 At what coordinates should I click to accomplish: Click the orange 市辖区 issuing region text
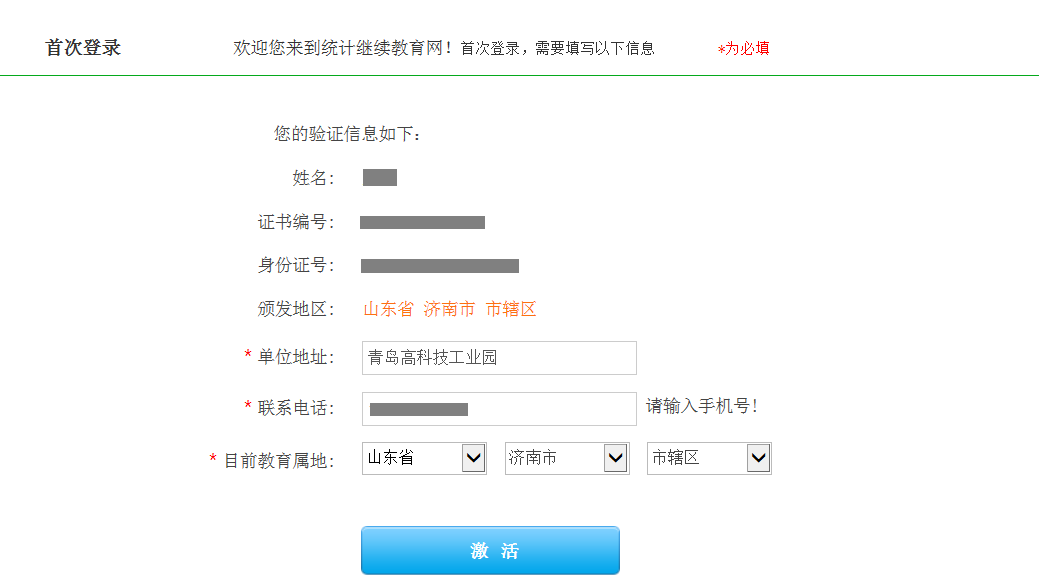click(511, 309)
